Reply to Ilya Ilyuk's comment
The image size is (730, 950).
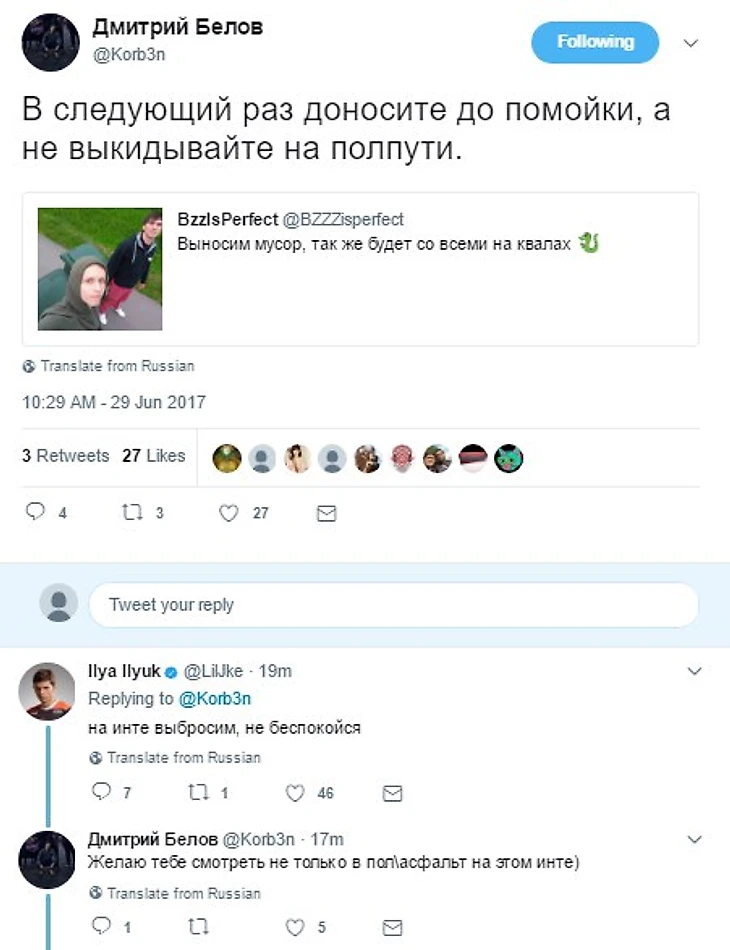(x=101, y=793)
